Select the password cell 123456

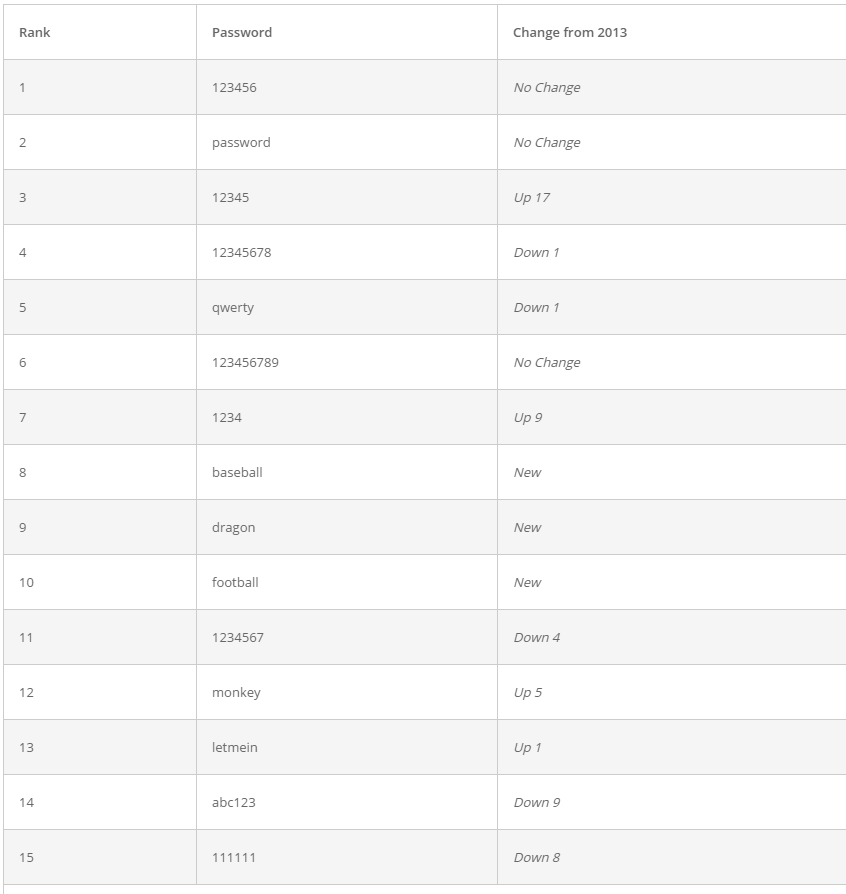tap(234, 87)
